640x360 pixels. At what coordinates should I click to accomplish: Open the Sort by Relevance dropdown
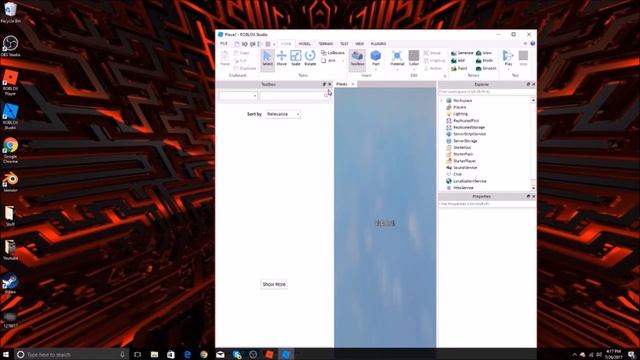(x=283, y=114)
